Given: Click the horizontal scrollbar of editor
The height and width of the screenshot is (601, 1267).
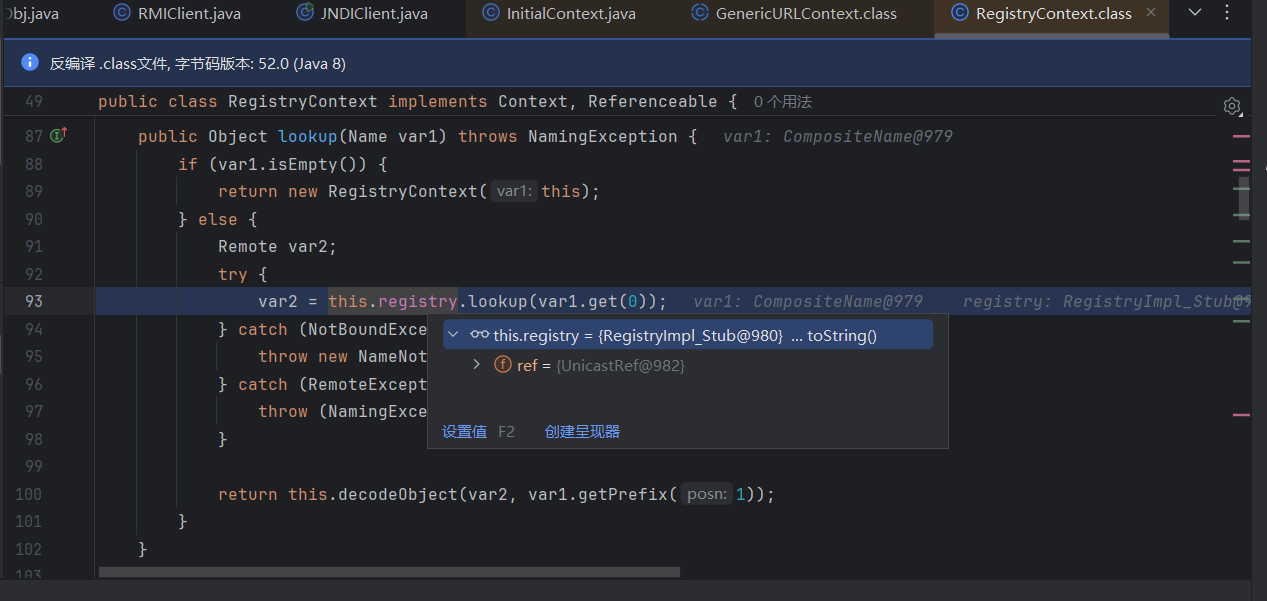Looking at the screenshot, I should [x=389, y=573].
